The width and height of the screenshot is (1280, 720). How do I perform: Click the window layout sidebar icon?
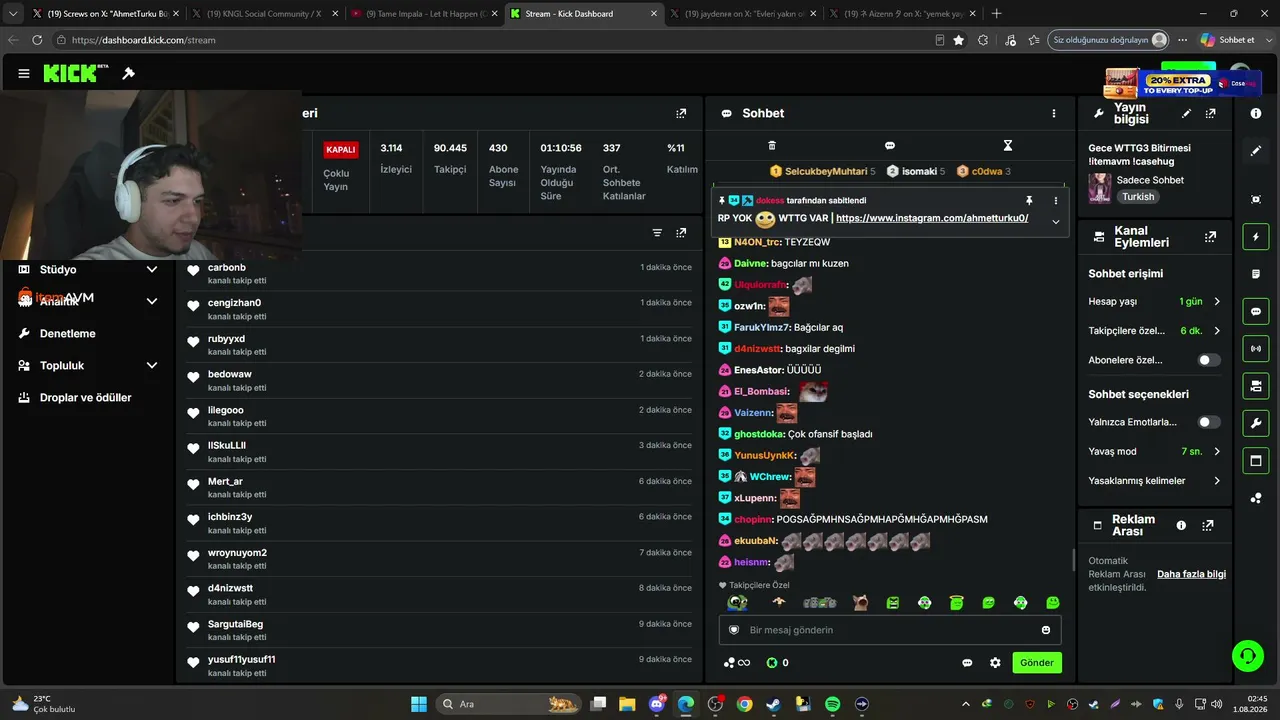coord(1256,460)
